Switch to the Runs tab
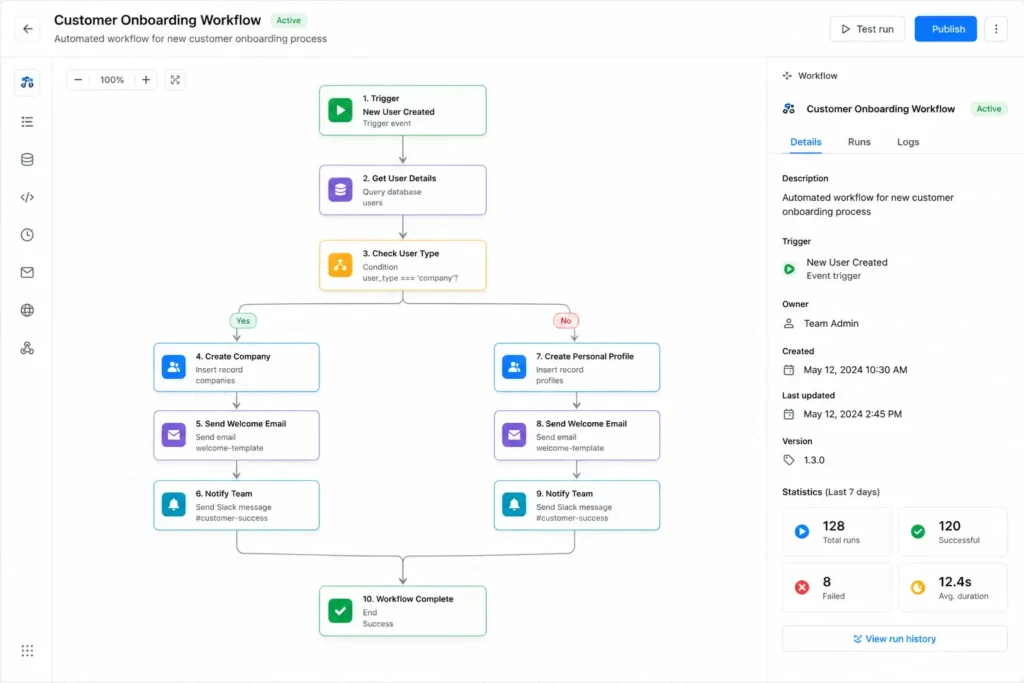This screenshot has width=1024, height=683. pyautogui.click(x=859, y=142)
